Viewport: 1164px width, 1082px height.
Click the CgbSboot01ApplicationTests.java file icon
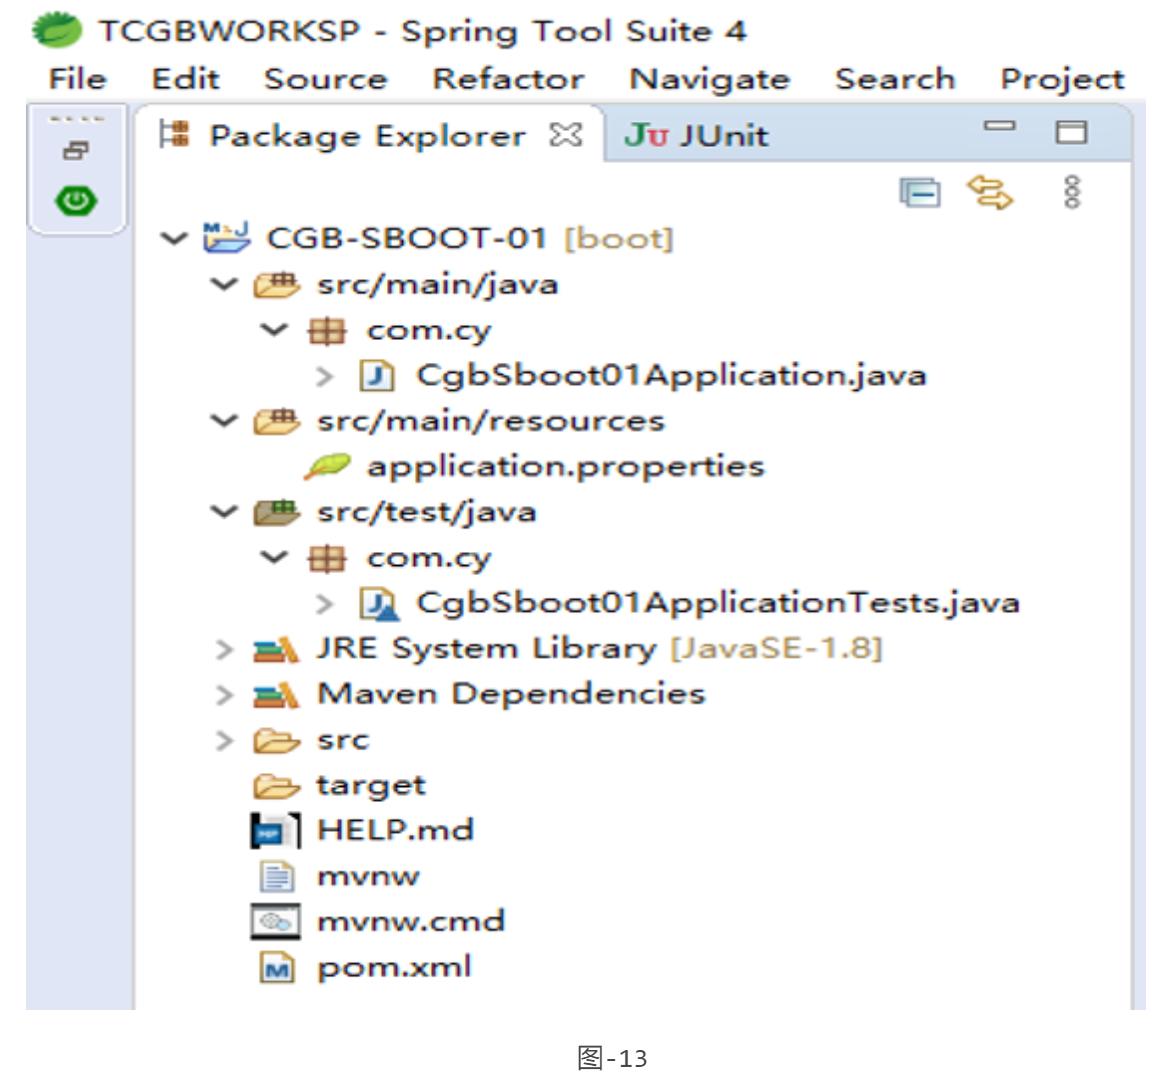[379, 603]
